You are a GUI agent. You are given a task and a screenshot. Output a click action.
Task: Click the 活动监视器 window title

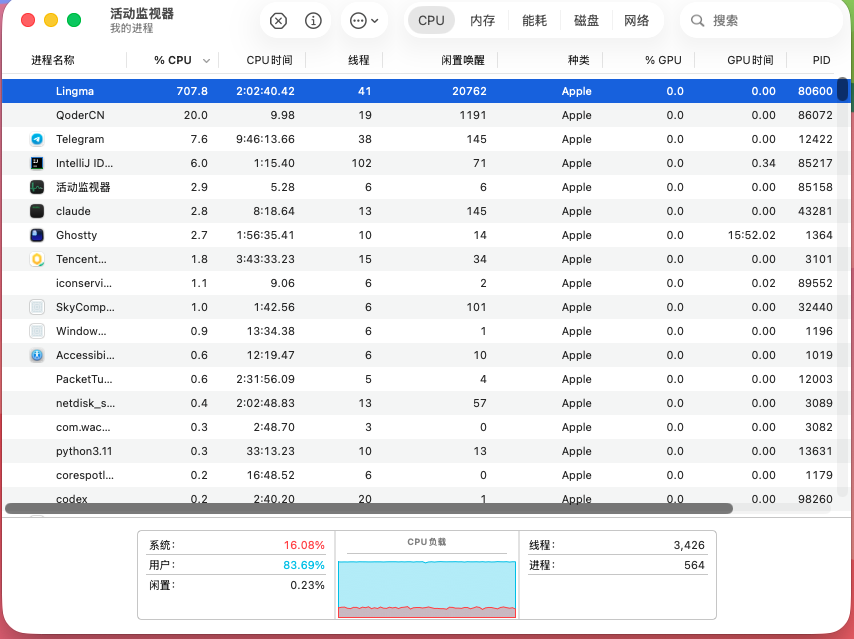[x=142, y=14]
